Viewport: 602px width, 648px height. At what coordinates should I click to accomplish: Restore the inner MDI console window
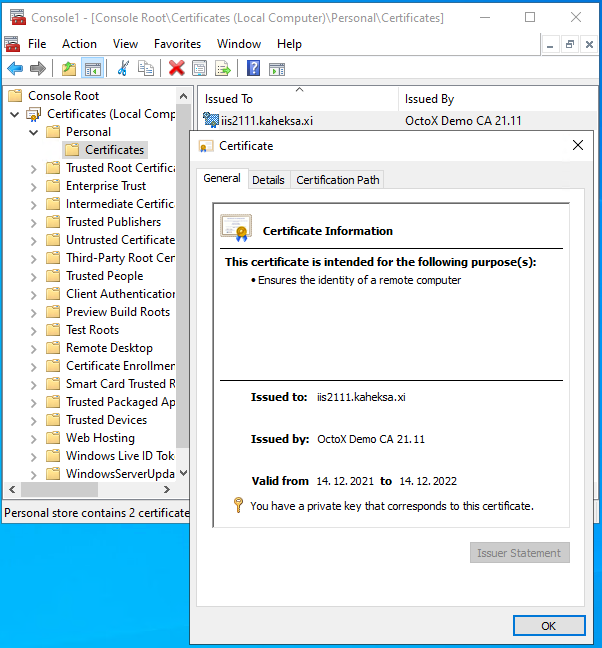coord(569,44)
